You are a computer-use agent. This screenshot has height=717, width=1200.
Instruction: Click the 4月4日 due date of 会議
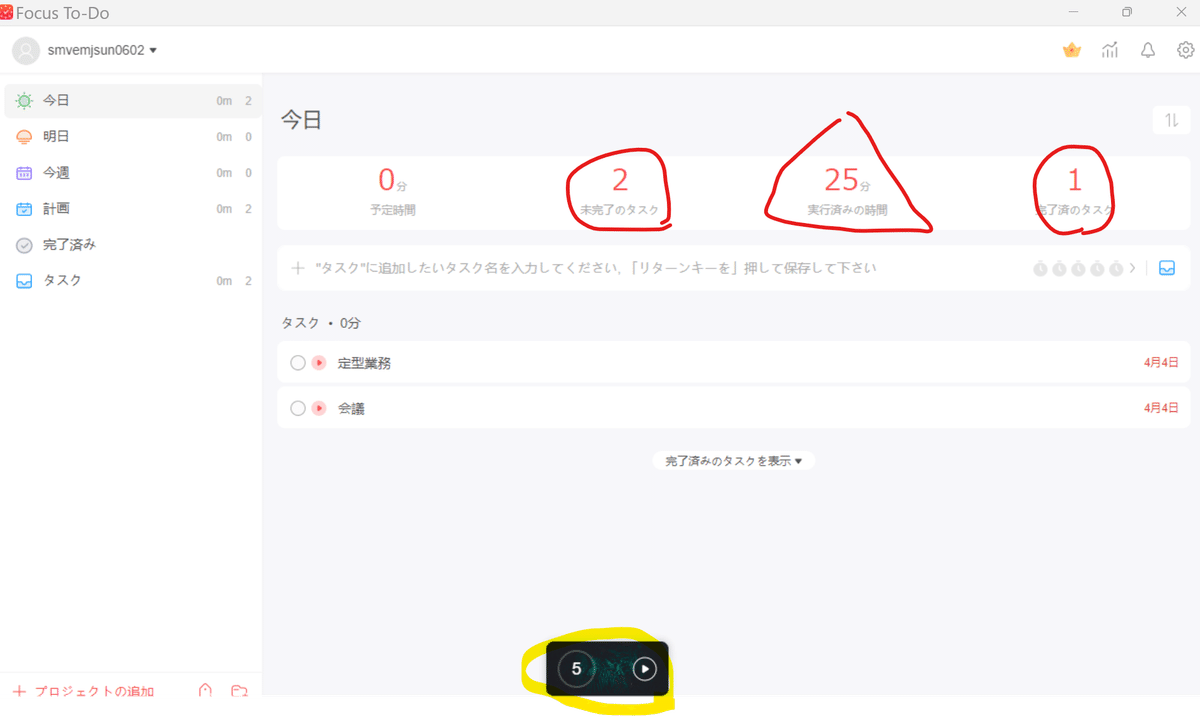tap(1161, 408)
